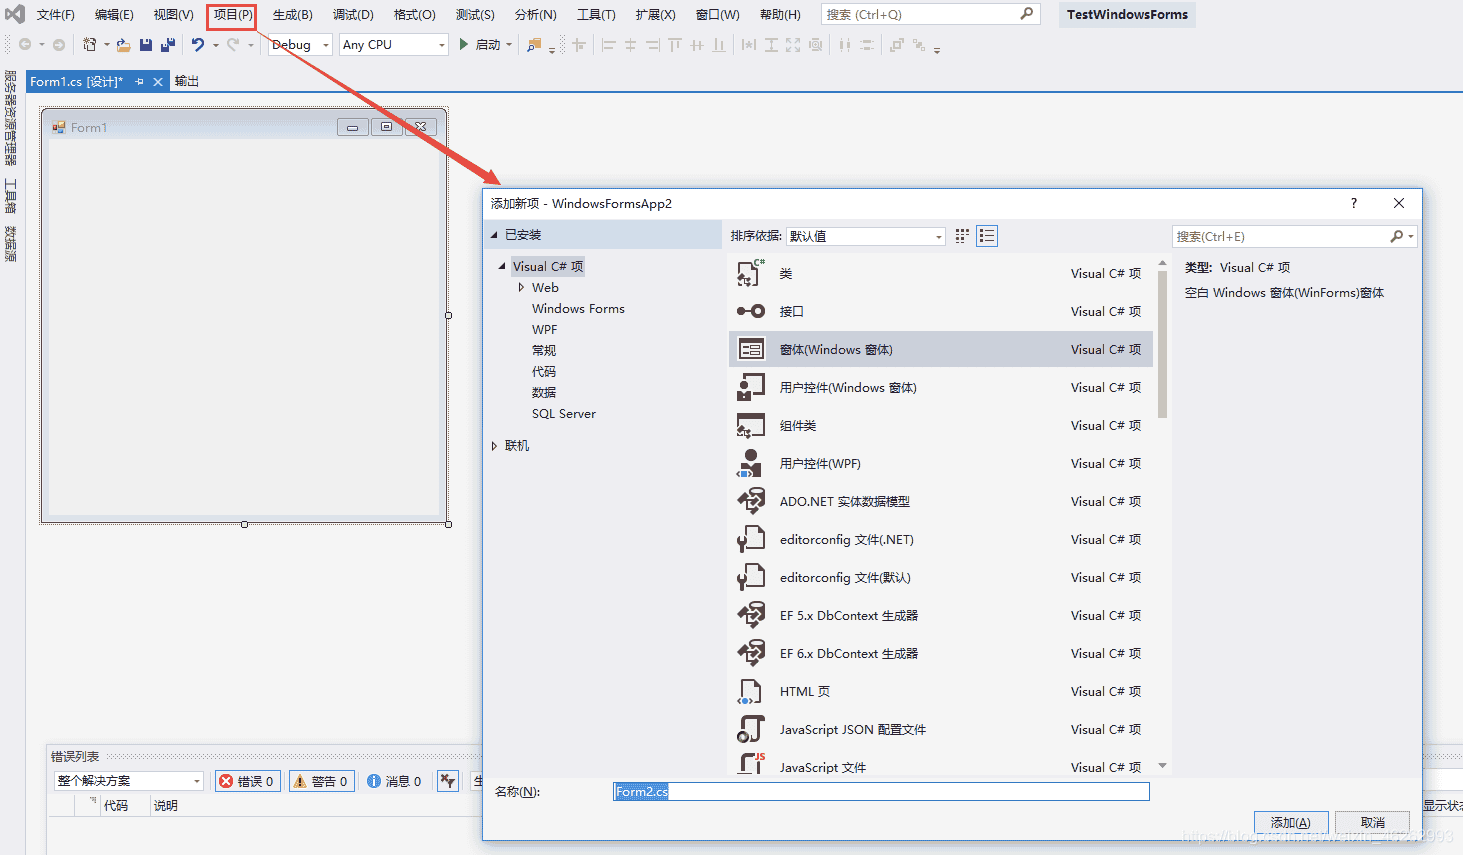Click the errors filter icon in Error List
Image resolution: width=1463 pixels, height=855 pixels.
click(x=247, y=781)
